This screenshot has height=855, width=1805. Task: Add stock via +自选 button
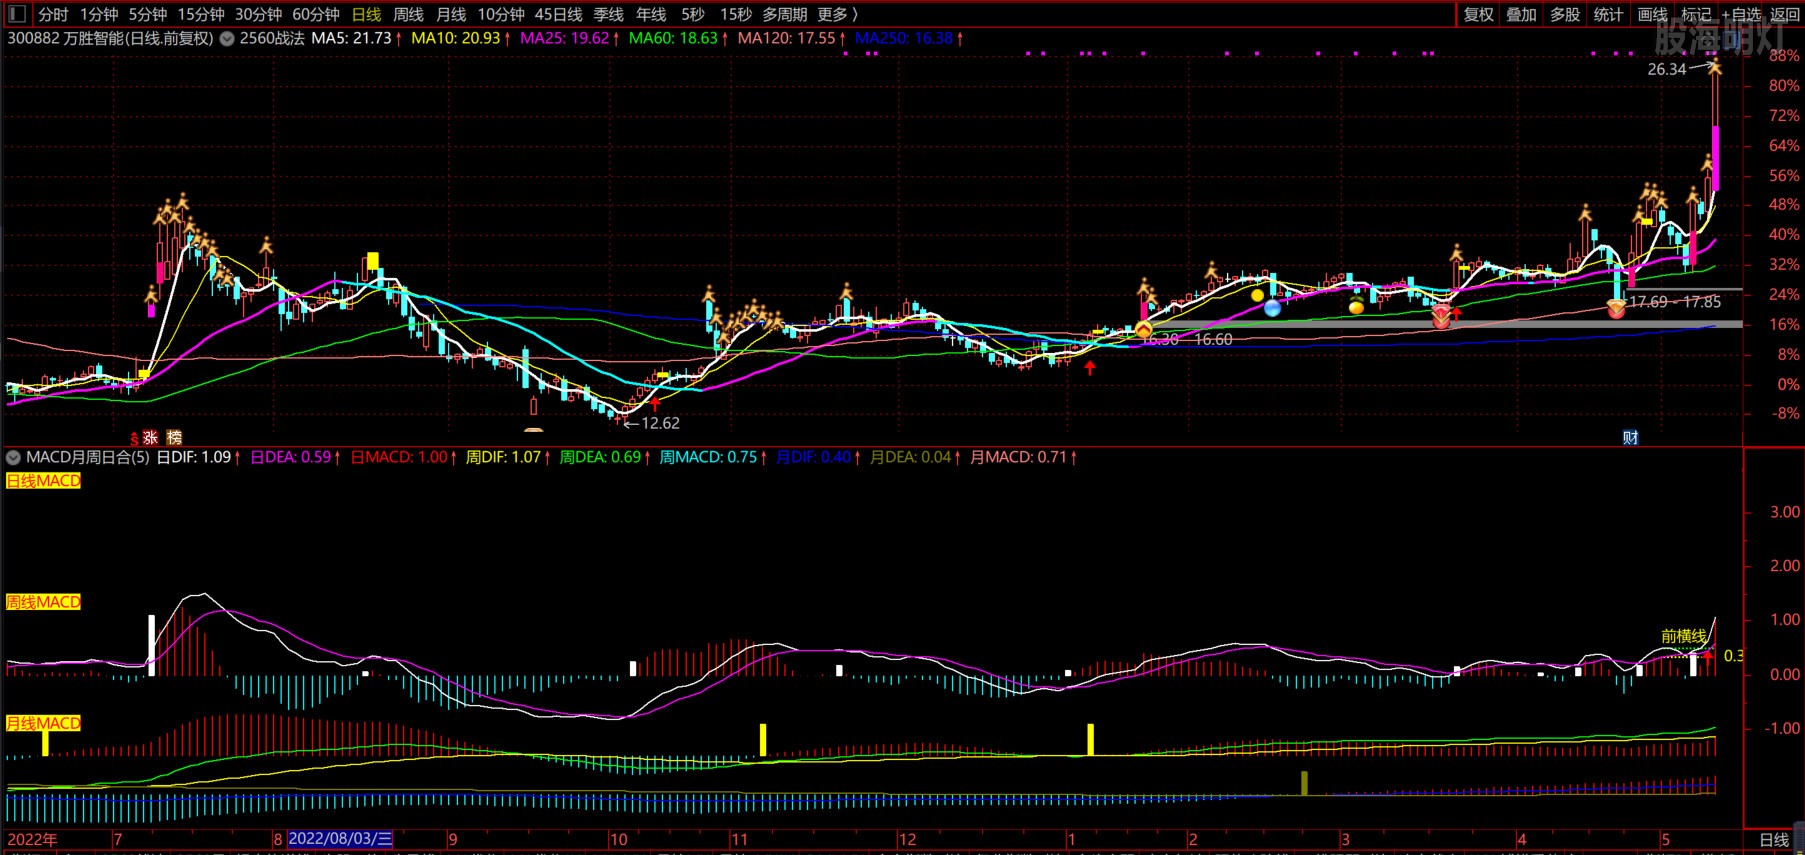pos(1741,14)
